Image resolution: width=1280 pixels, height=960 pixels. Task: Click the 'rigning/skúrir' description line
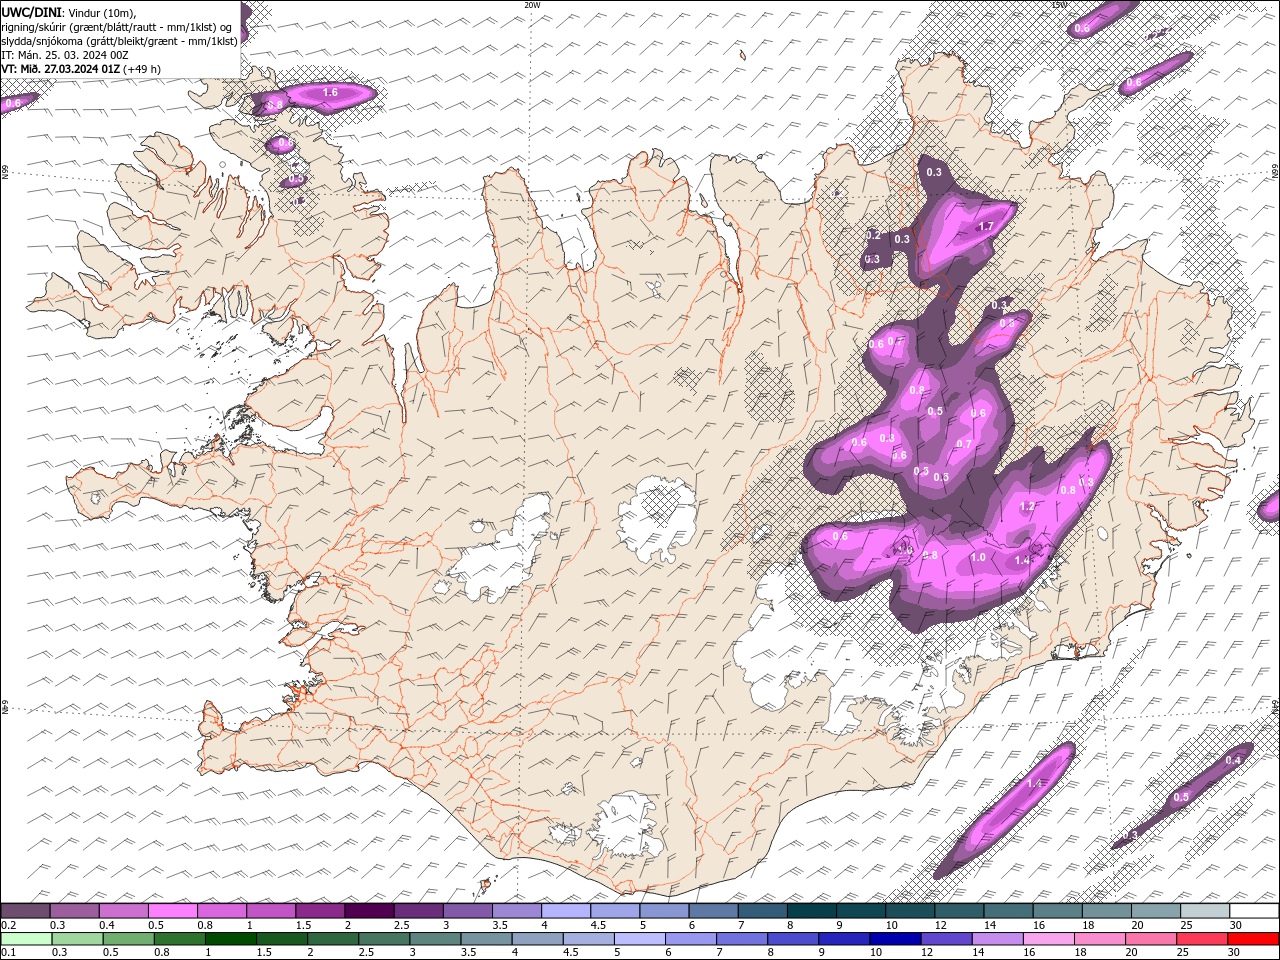(x=117, y=26)
